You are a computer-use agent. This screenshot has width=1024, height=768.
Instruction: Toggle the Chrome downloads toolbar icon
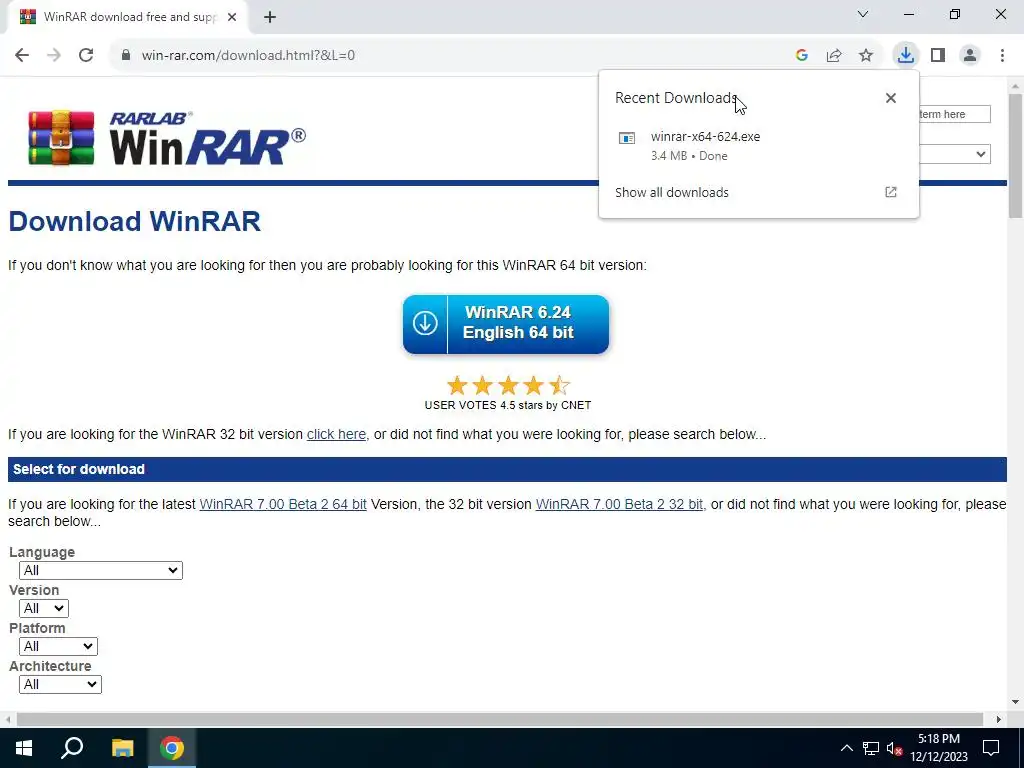906,55
